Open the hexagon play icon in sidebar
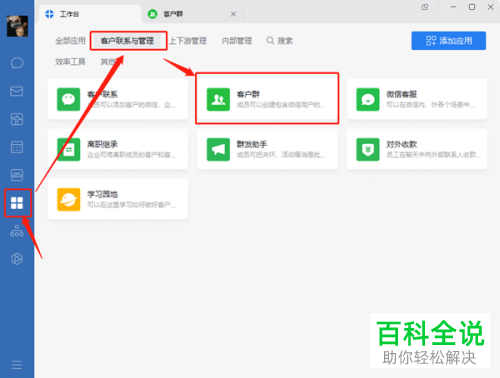Screen dimensions: 500x378 tap(17, 259)
